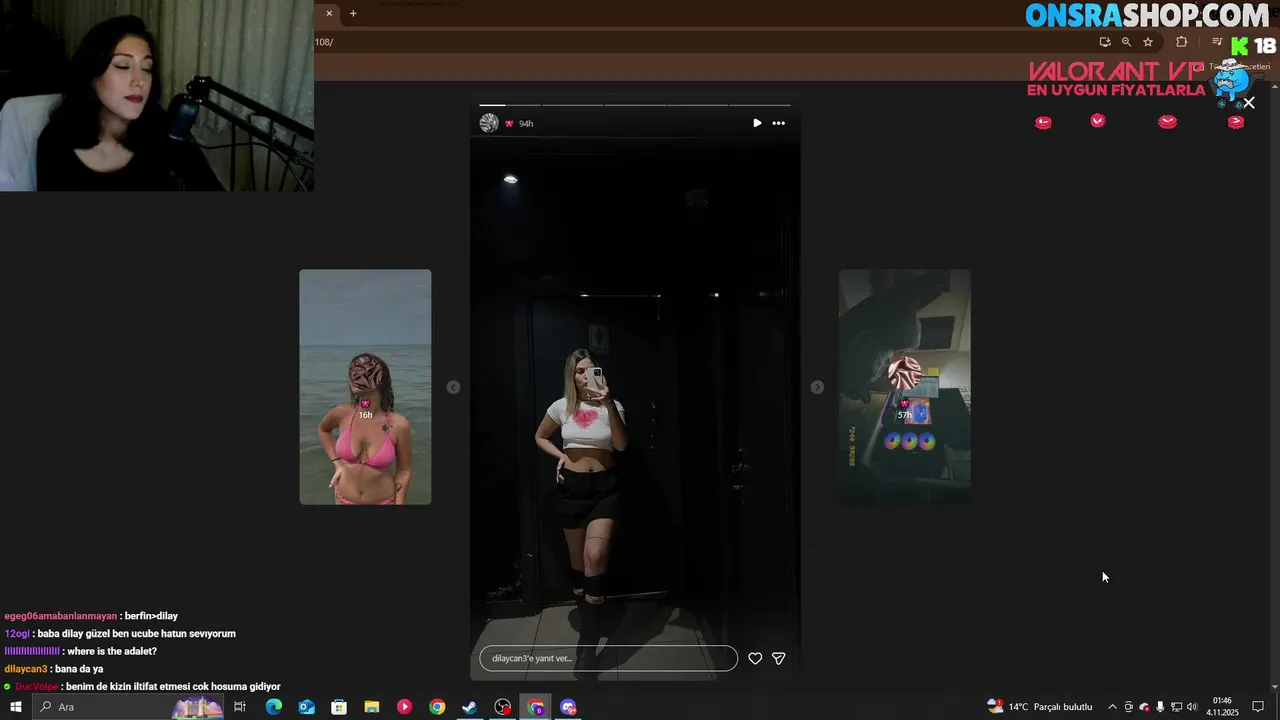Open story poster's profile avatar

(489, 123)
